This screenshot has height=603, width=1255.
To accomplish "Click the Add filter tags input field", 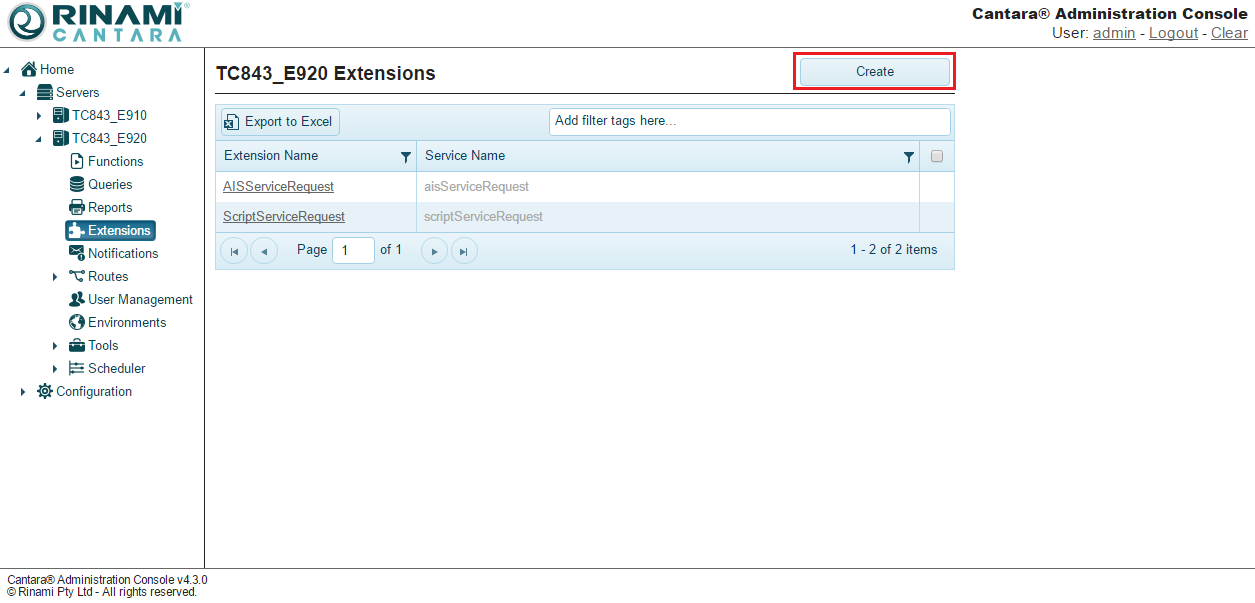I will click(749, 121).
